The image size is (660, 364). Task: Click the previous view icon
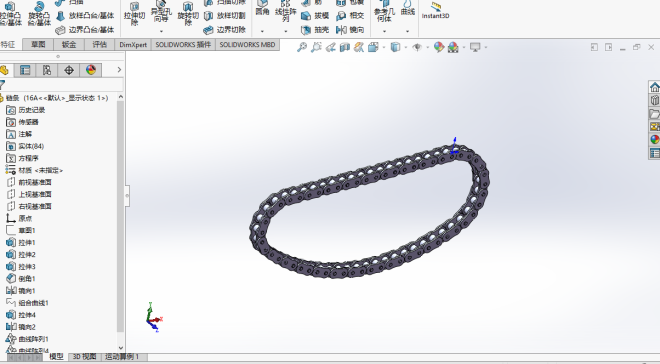click(330, 47)
